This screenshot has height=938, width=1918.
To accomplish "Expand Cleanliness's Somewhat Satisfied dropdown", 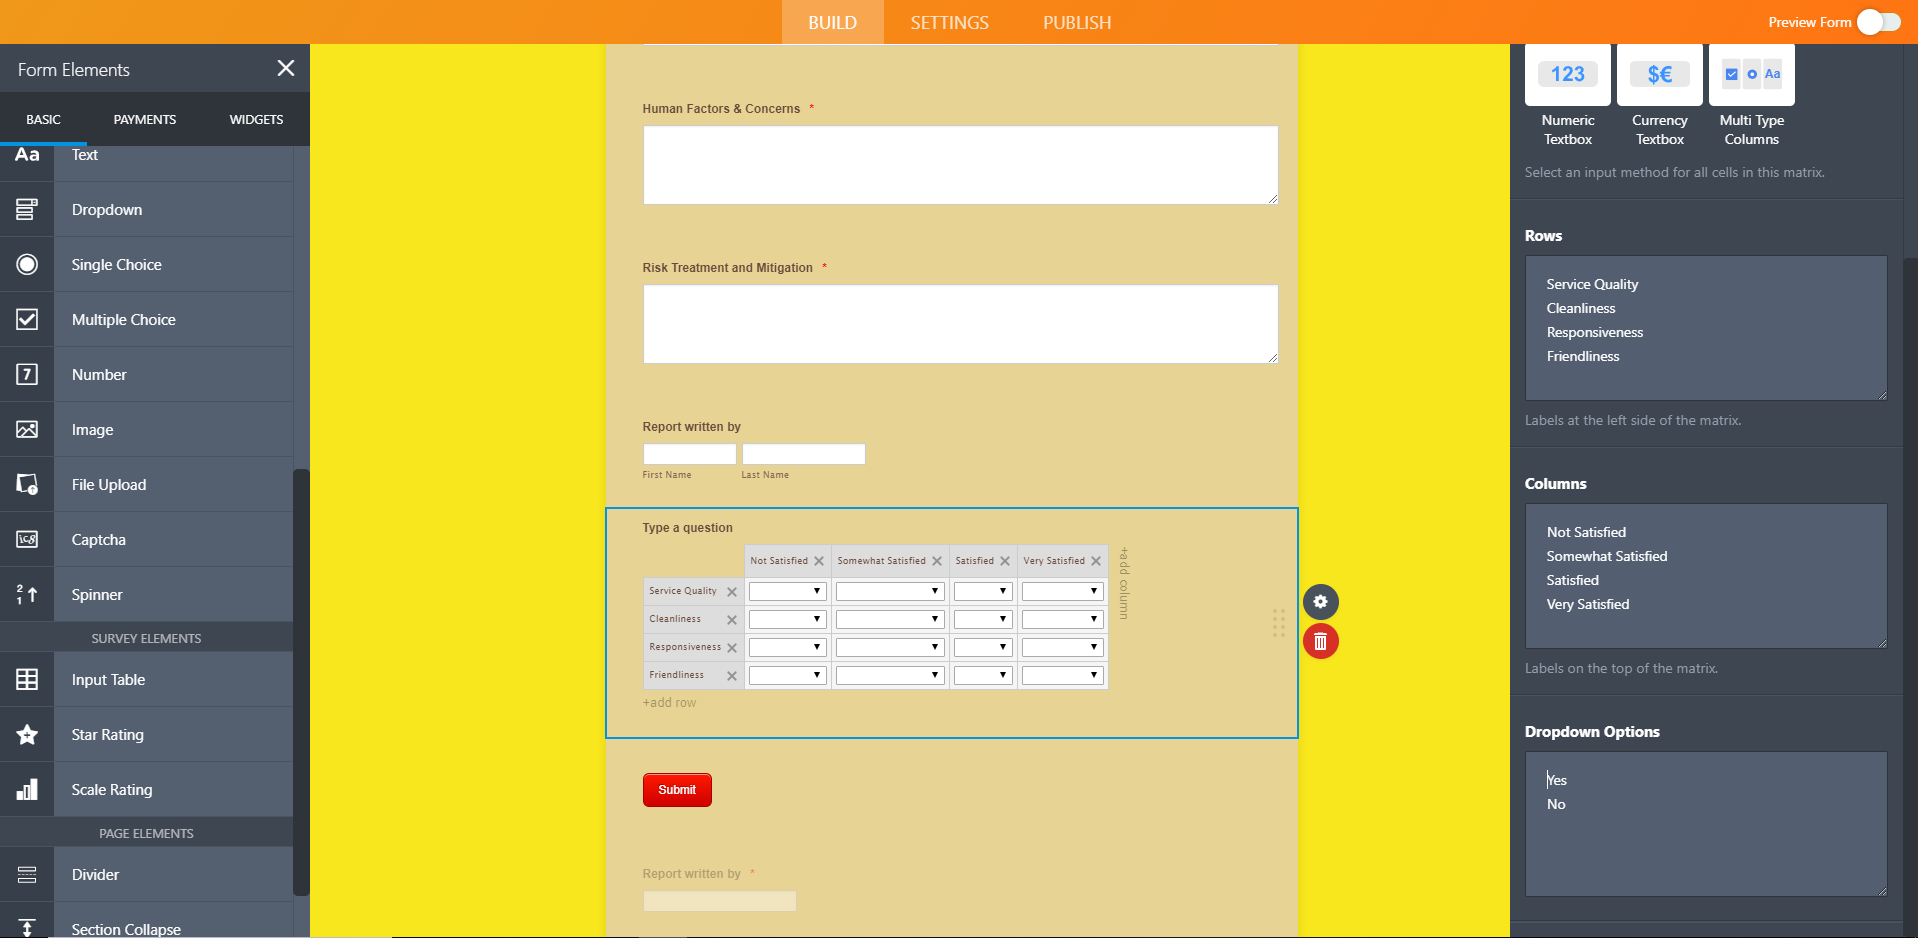I will coord(889,618).
